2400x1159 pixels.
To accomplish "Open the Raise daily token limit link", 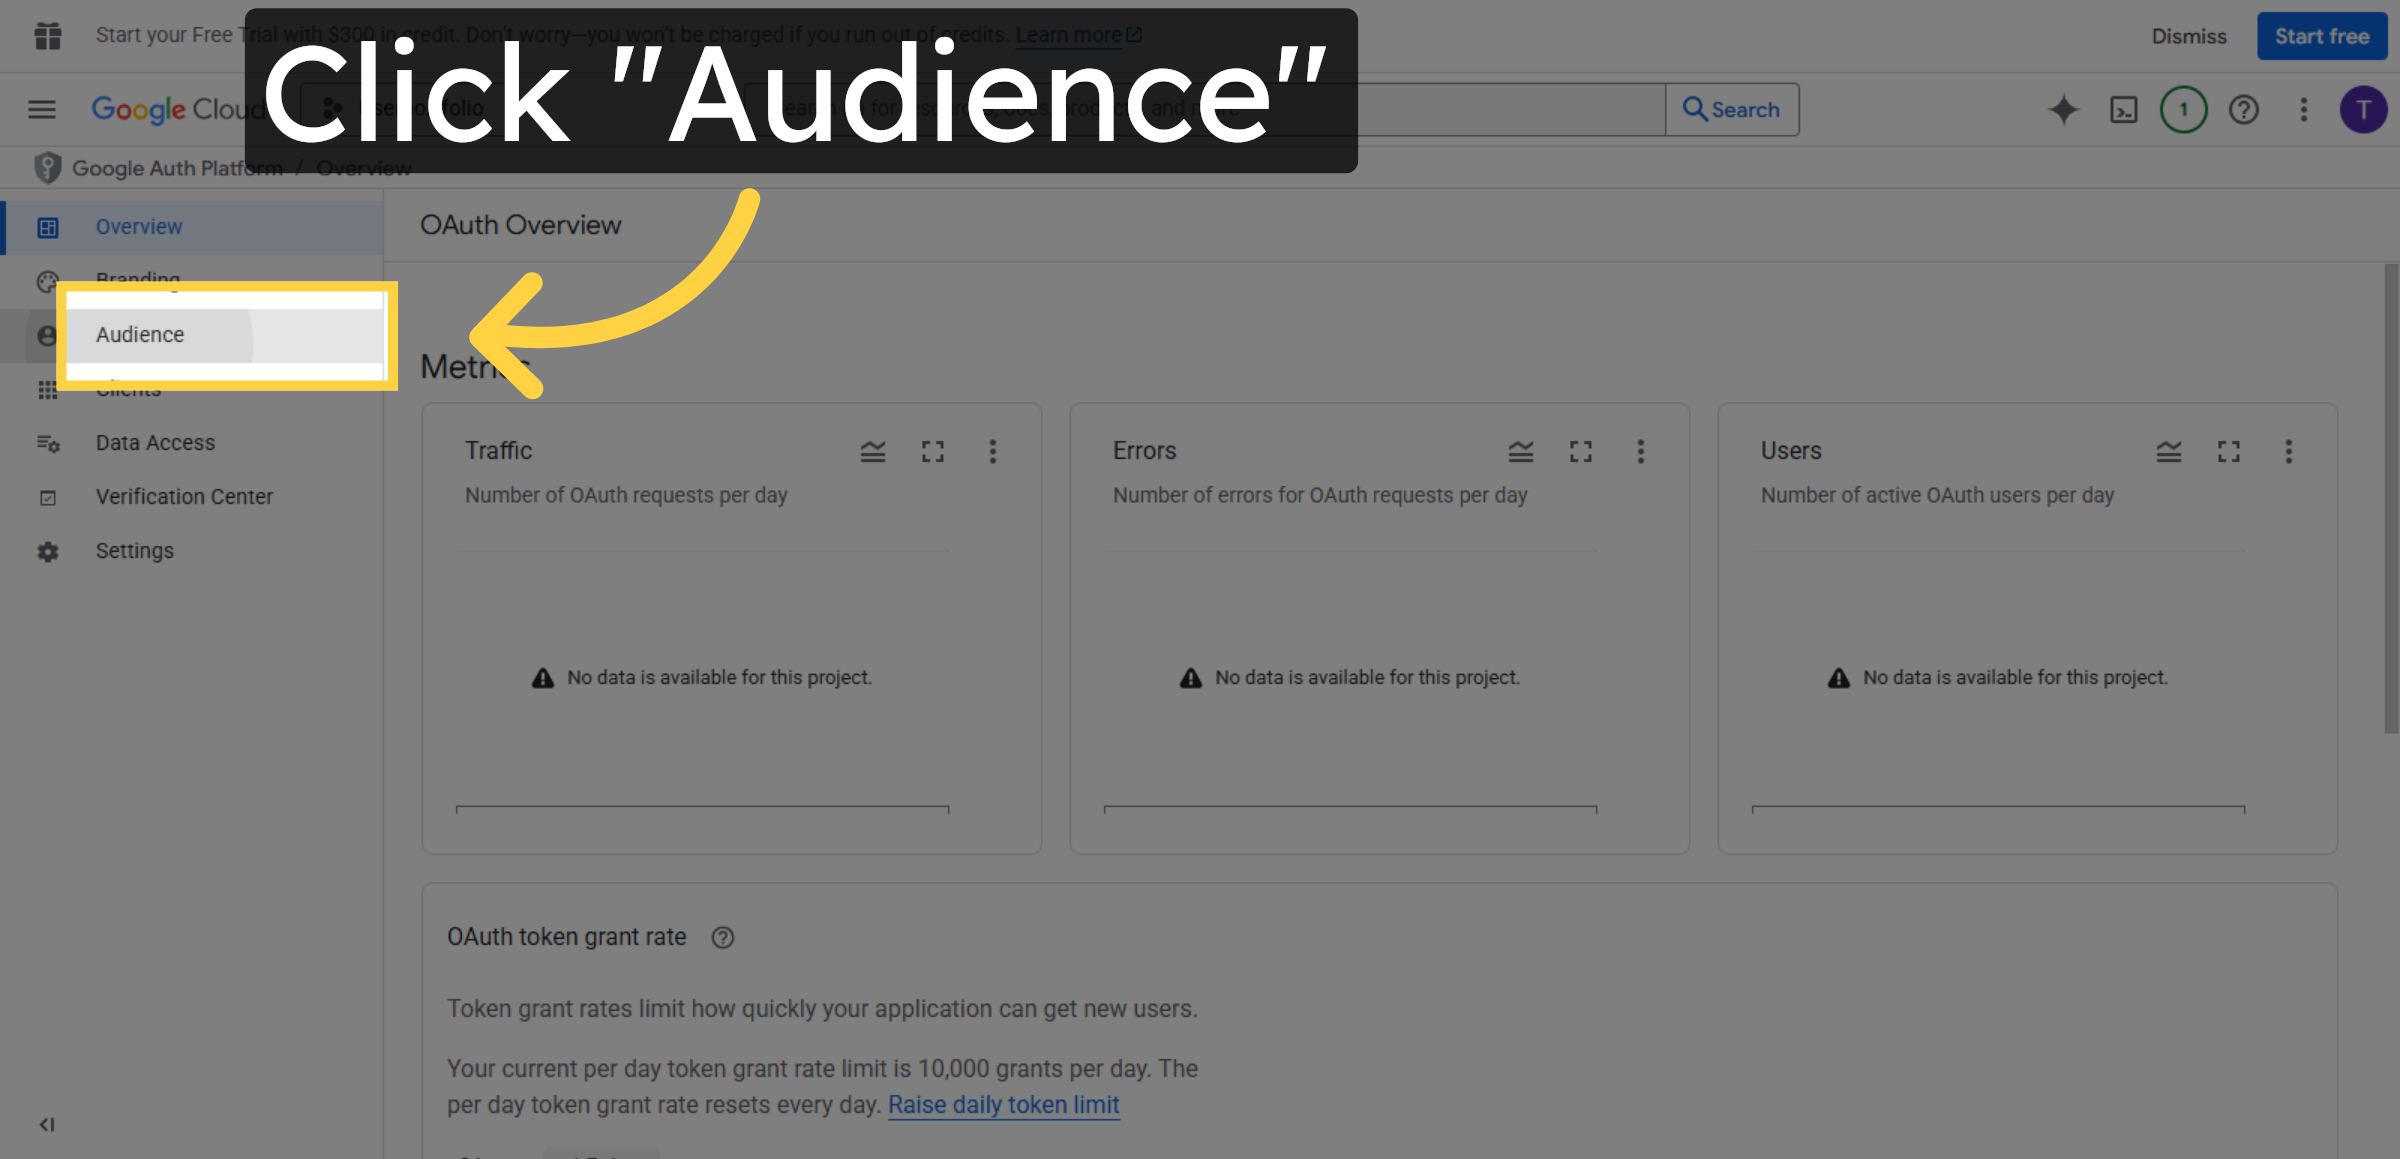I will click(x=1003, y=1104).
